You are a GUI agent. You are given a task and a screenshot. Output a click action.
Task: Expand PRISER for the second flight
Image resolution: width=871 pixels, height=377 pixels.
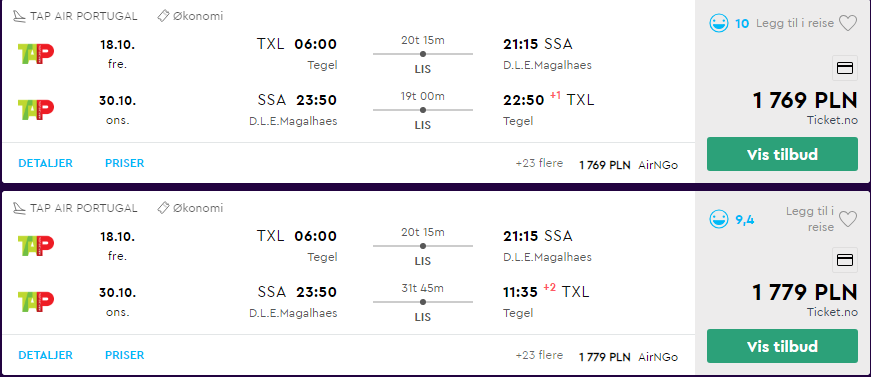[x=124, y=355]
